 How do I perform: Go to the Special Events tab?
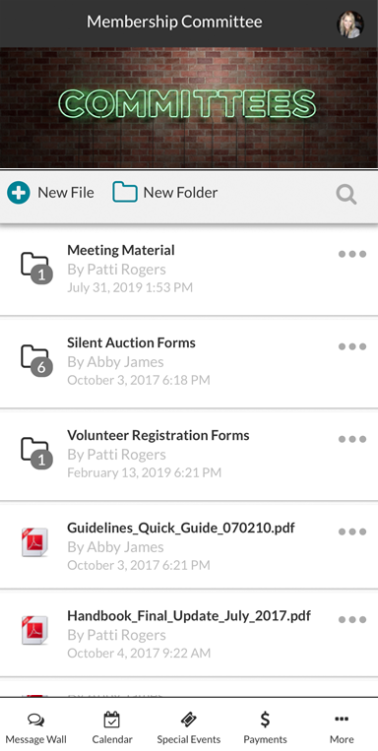189,728
